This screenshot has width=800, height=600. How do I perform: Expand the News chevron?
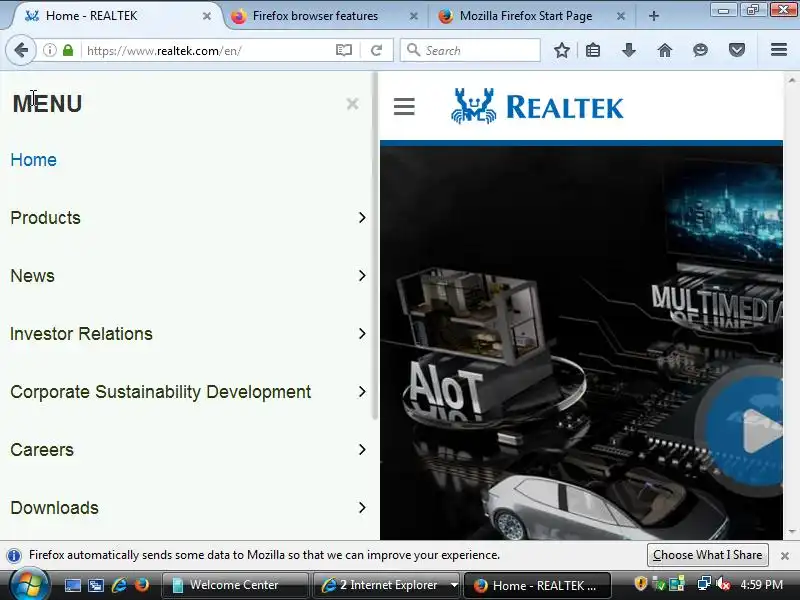[362, 276]
